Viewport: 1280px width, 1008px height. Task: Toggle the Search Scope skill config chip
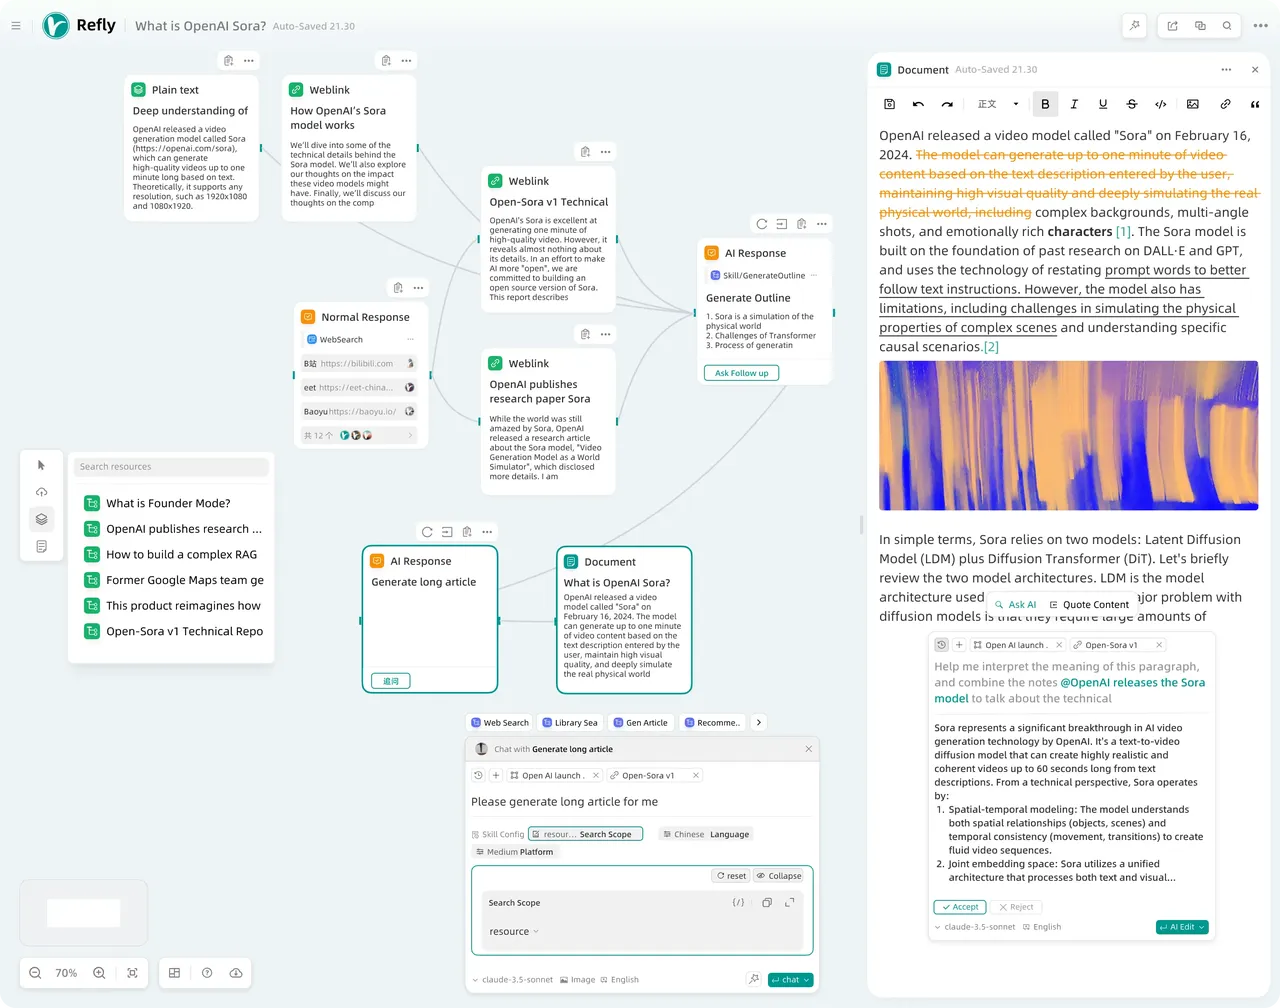coord(586,833)
